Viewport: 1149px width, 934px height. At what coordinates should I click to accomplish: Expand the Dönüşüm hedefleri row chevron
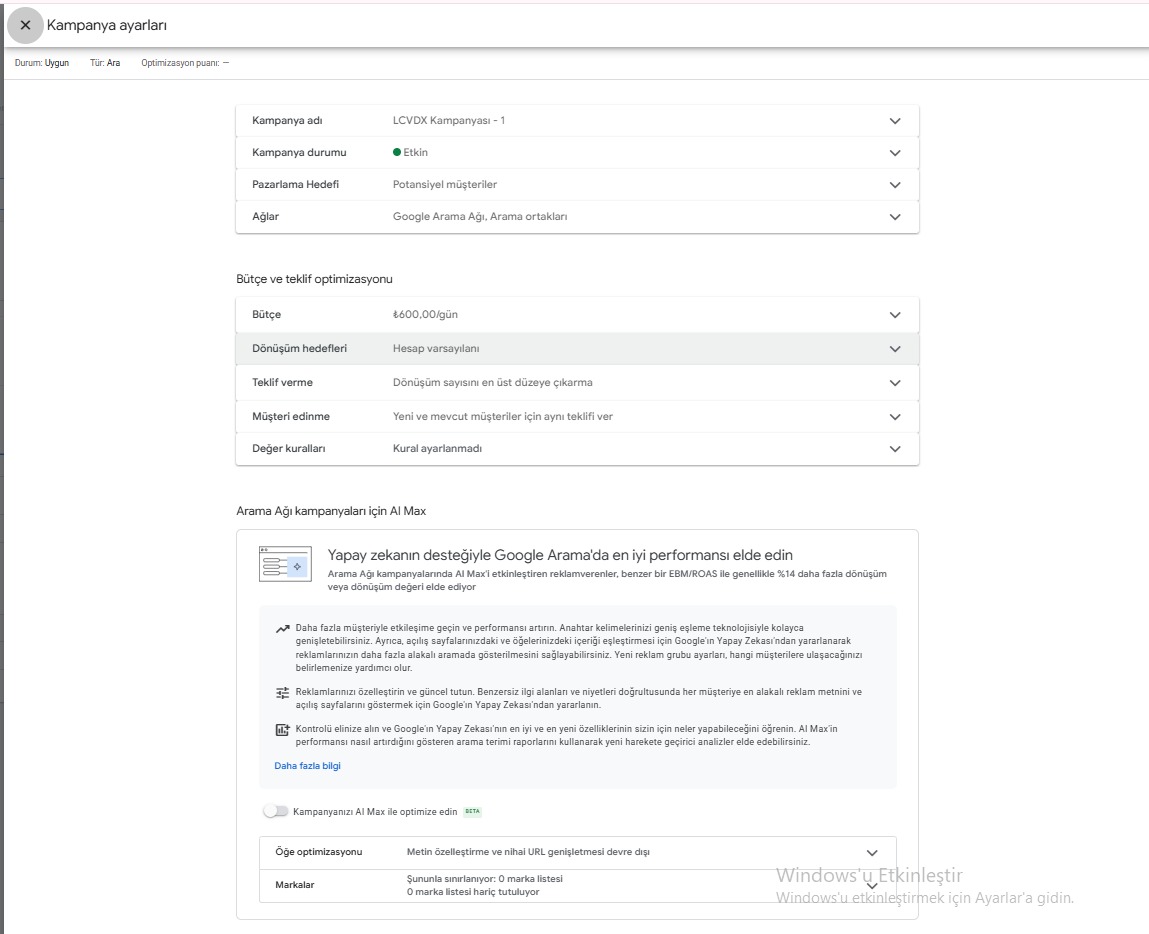[895, 349]
